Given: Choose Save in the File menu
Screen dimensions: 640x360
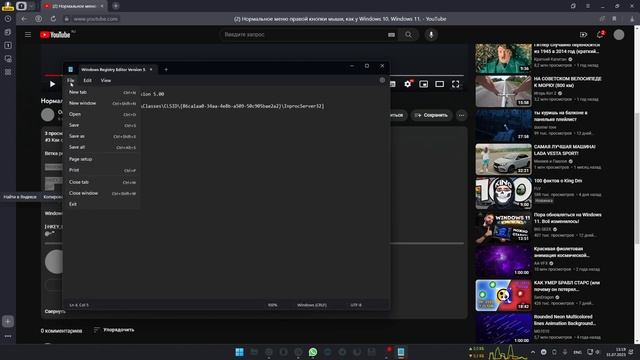Looking at the screenshot, I should pyautogui.click(x=102, y=125).
